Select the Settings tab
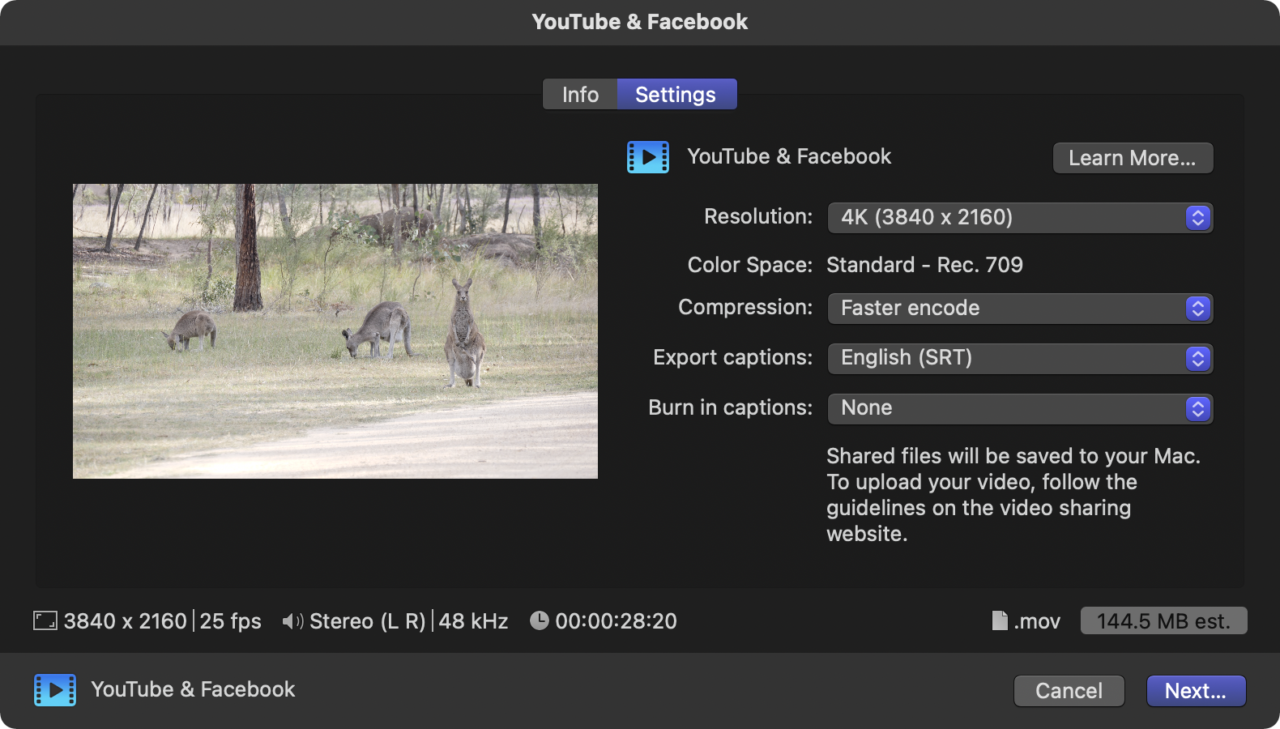The image size is (1280, 729). pyautogui.click(x=677, y=95)
